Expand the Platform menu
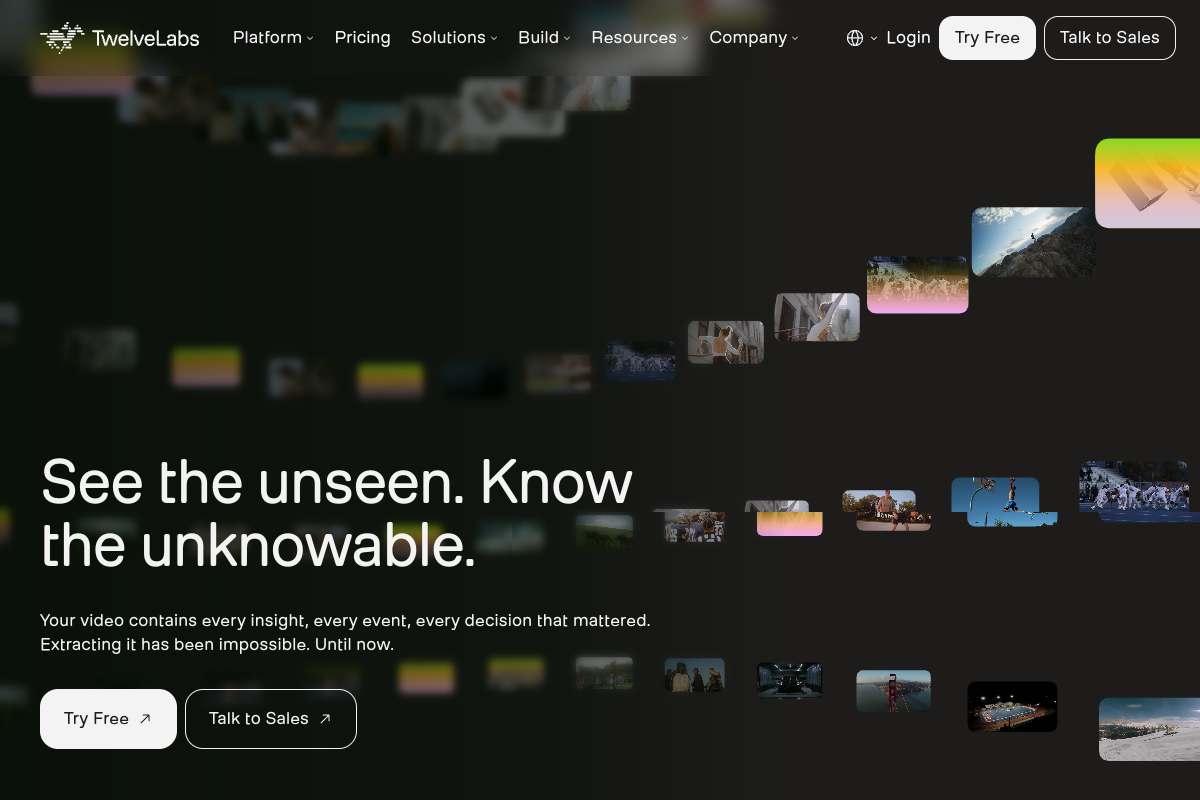 coord(273,38)
